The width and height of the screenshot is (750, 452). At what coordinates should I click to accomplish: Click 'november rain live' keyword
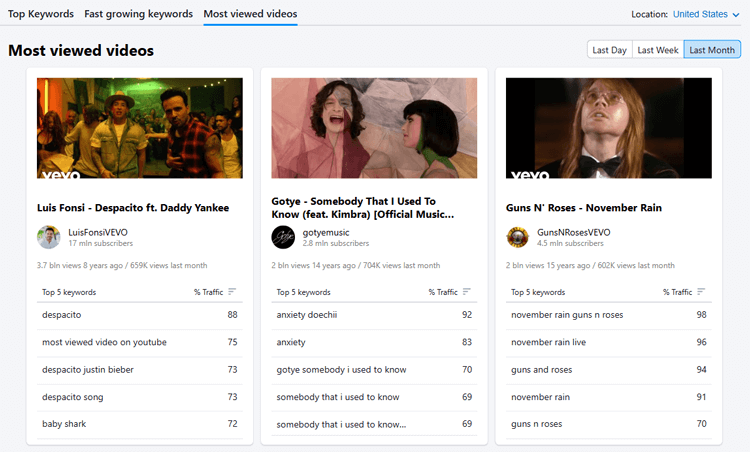(x=548, y=342)
